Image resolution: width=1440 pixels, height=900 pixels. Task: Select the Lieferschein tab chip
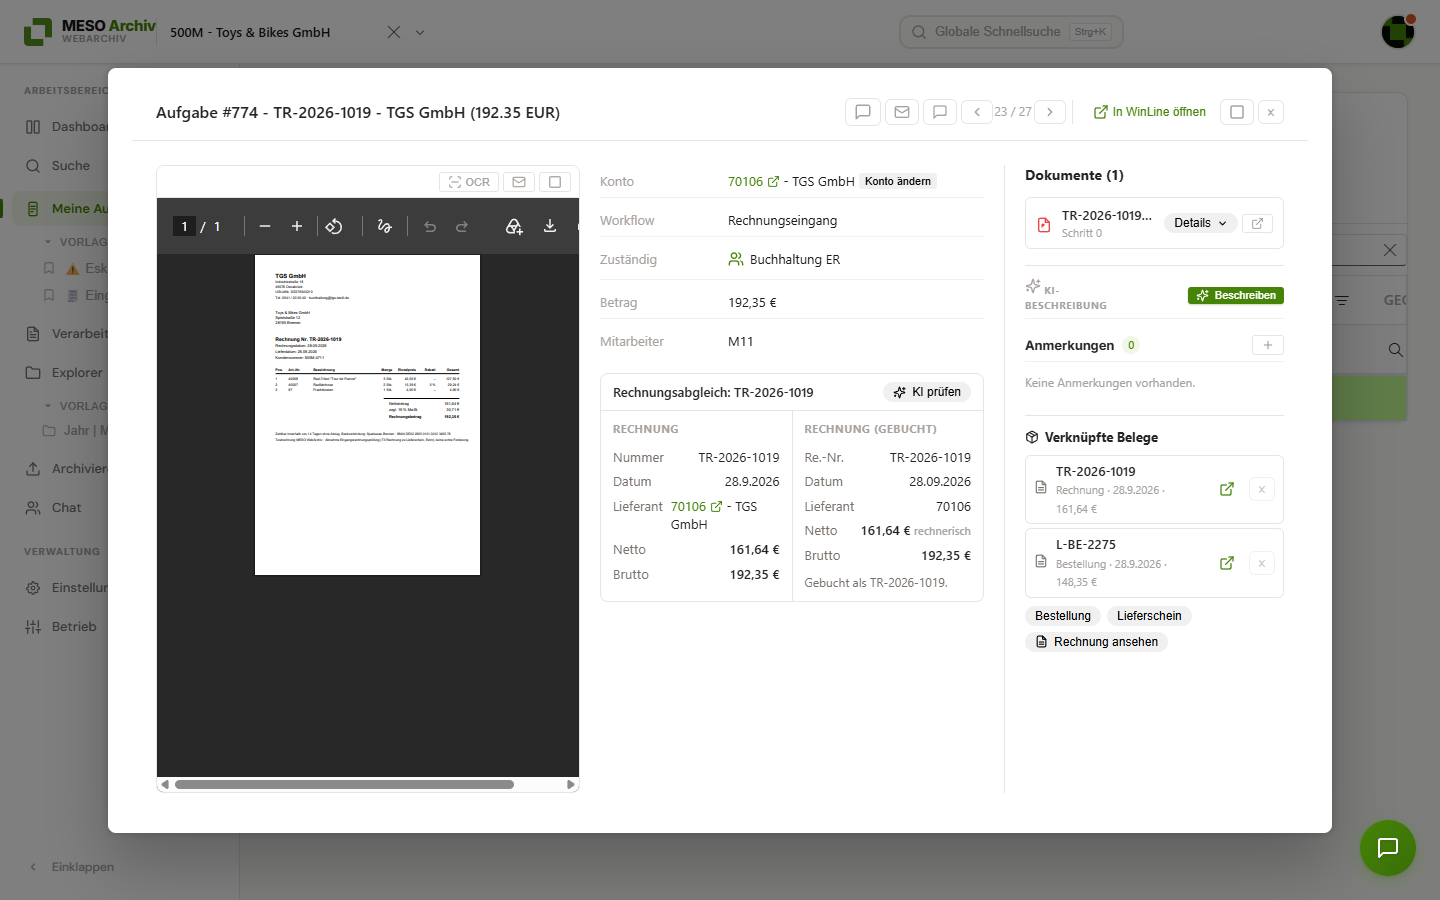1149,616
